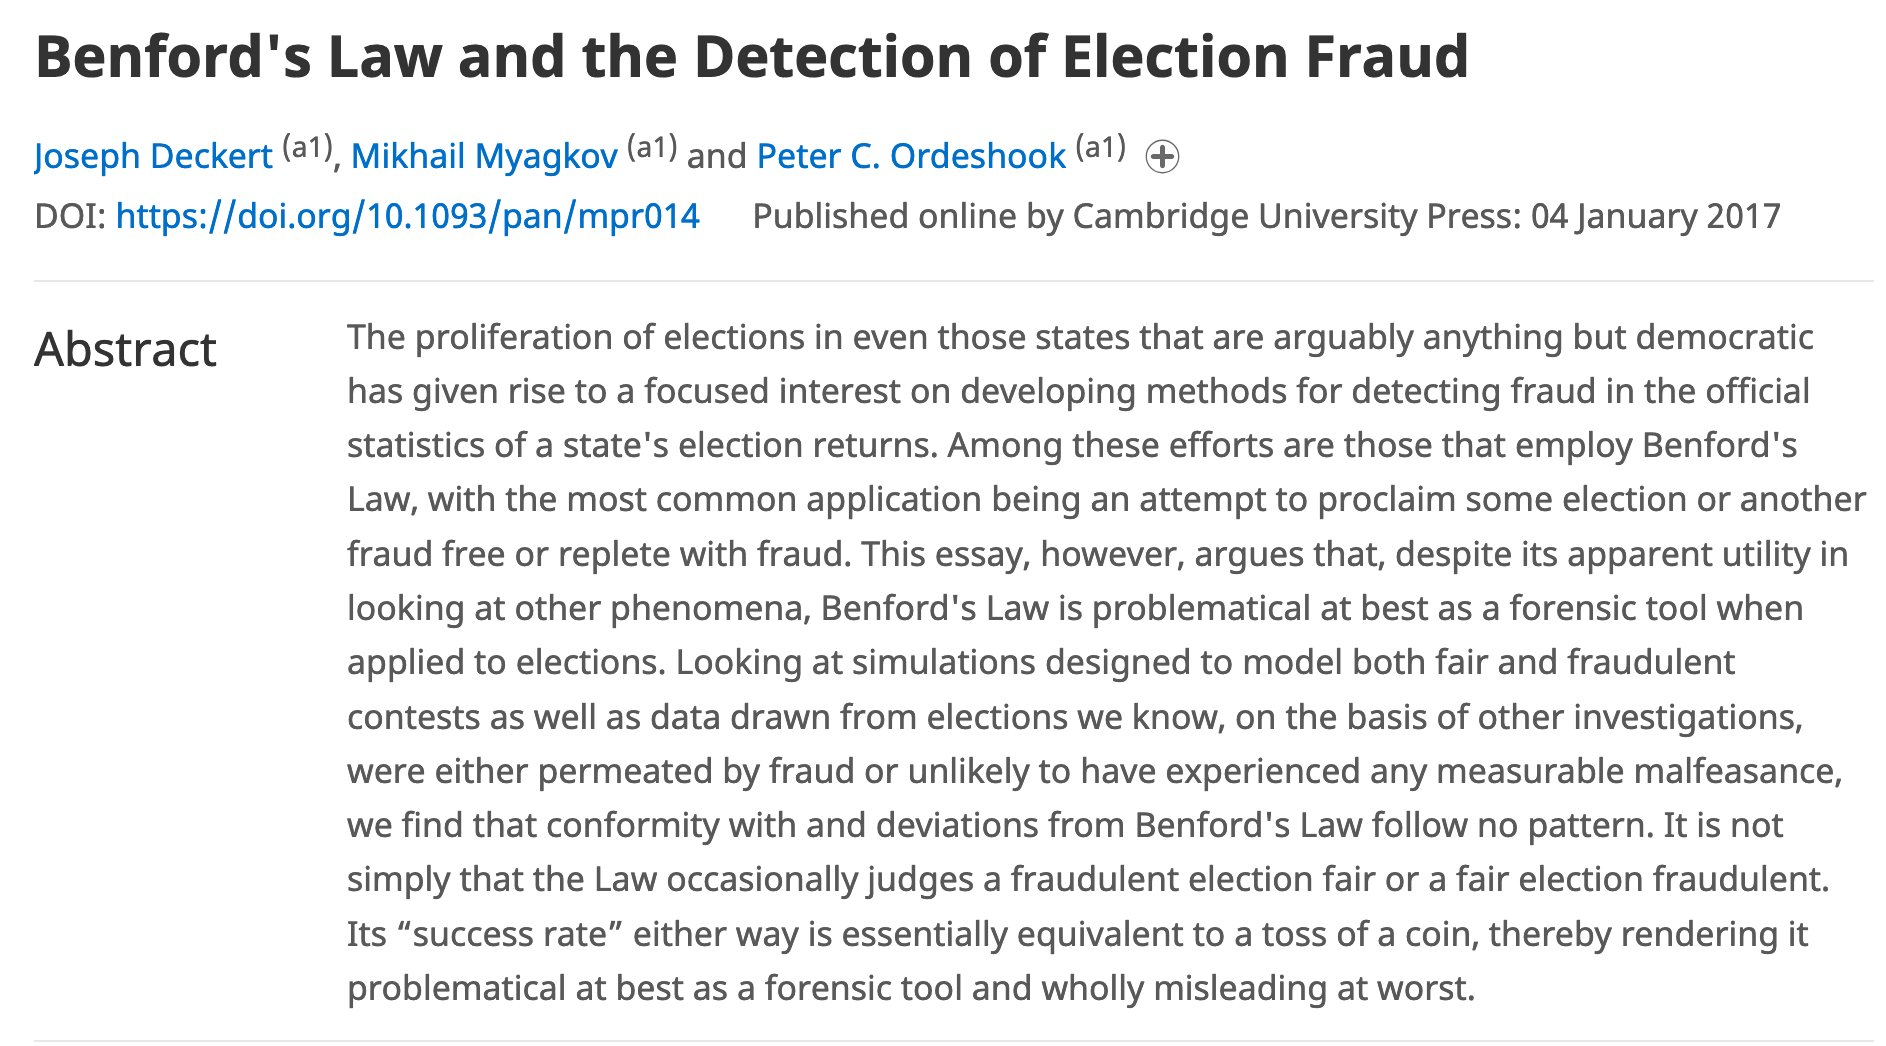Open the doi.org/10.1093/pan/mpr014 link

(407, 217)
